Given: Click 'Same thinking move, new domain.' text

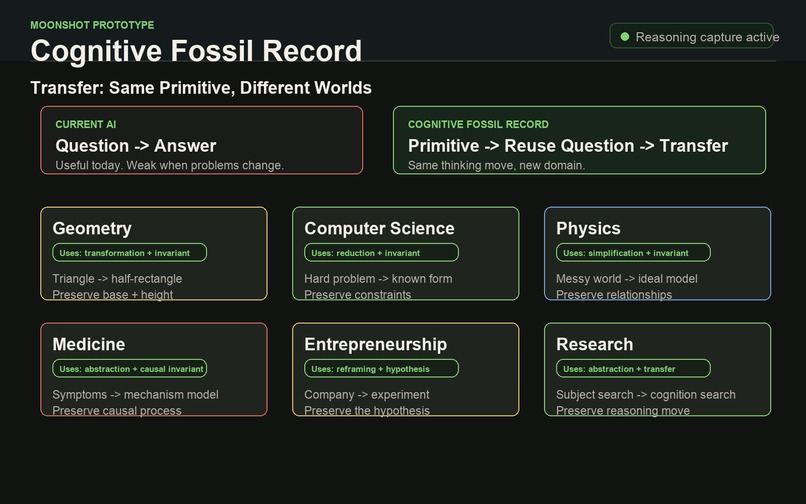Looking at the screenshot, I should 497,166.
